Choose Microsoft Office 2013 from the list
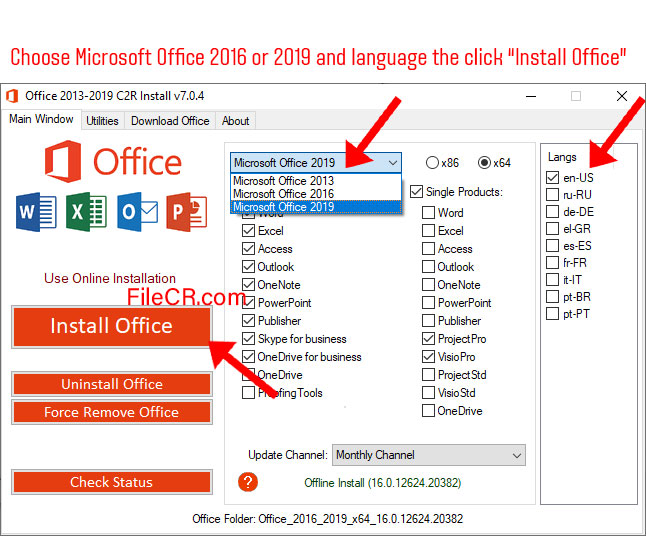 [316, 180]
